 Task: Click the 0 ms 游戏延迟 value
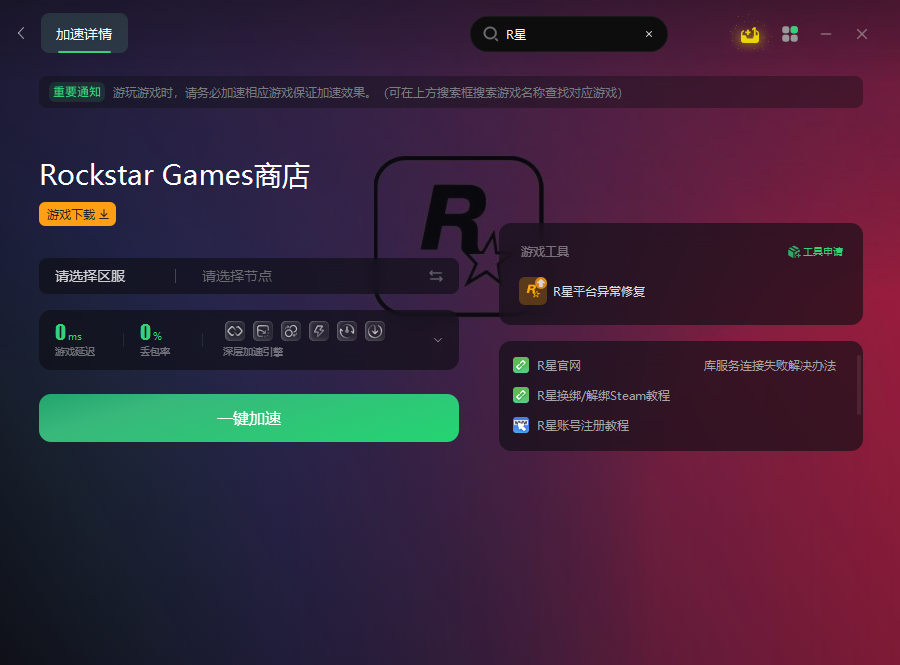point(68,332)
